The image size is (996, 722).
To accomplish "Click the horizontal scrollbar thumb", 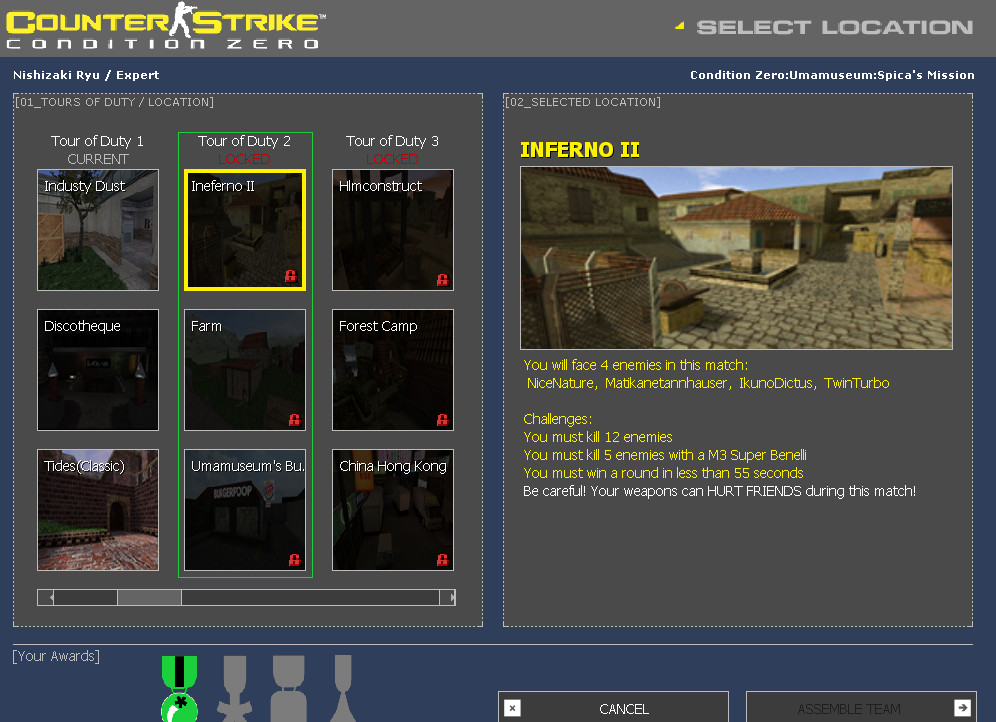I will [149, 597].
